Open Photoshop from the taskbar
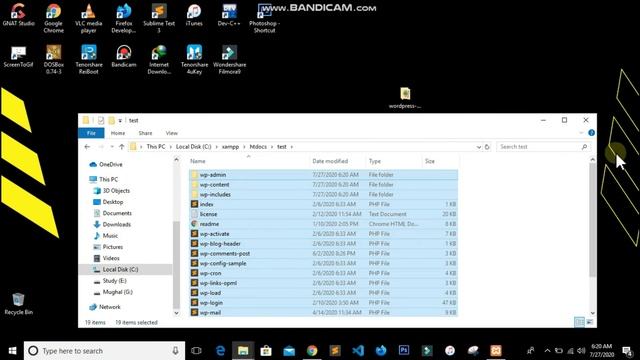Viewport: 640px width, 360px height. pos(404,351)
